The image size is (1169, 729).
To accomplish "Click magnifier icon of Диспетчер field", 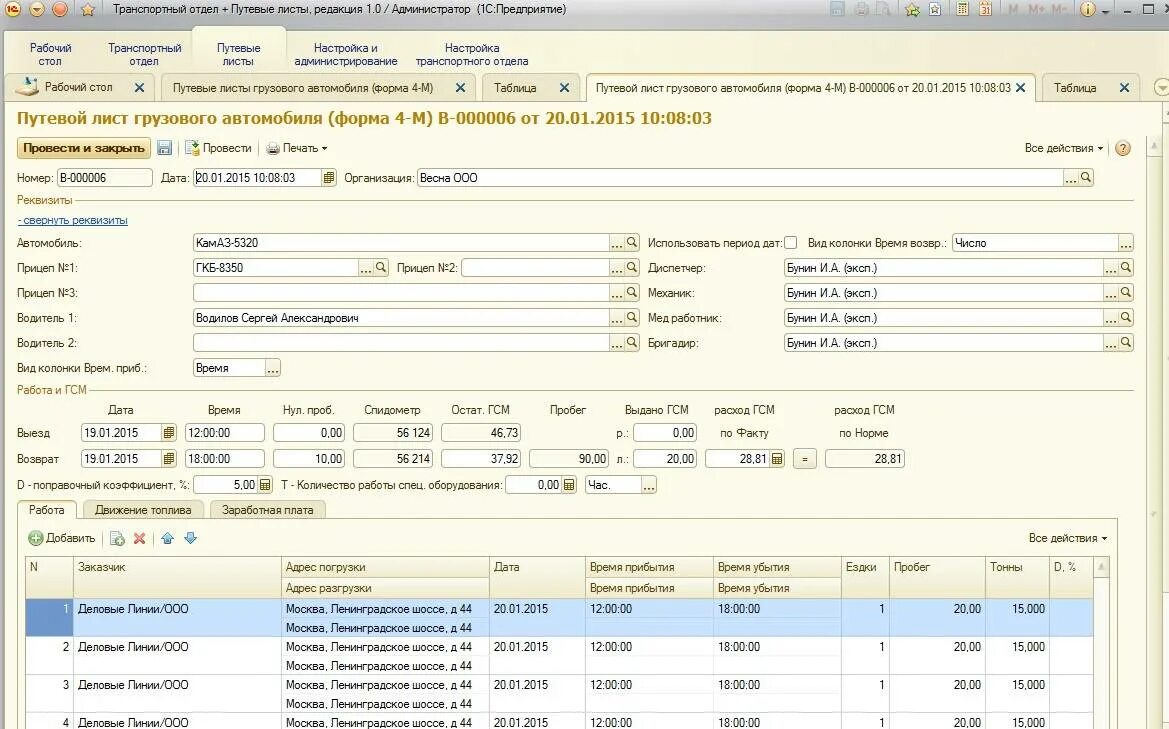I will coord(1126,267).
